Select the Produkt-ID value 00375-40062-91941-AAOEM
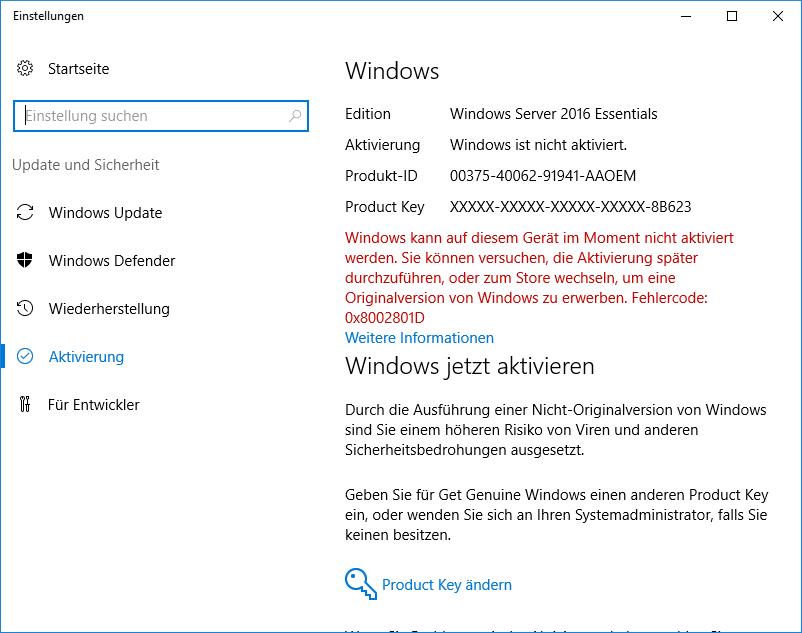The image size is (802, 633). pos(543,176)
